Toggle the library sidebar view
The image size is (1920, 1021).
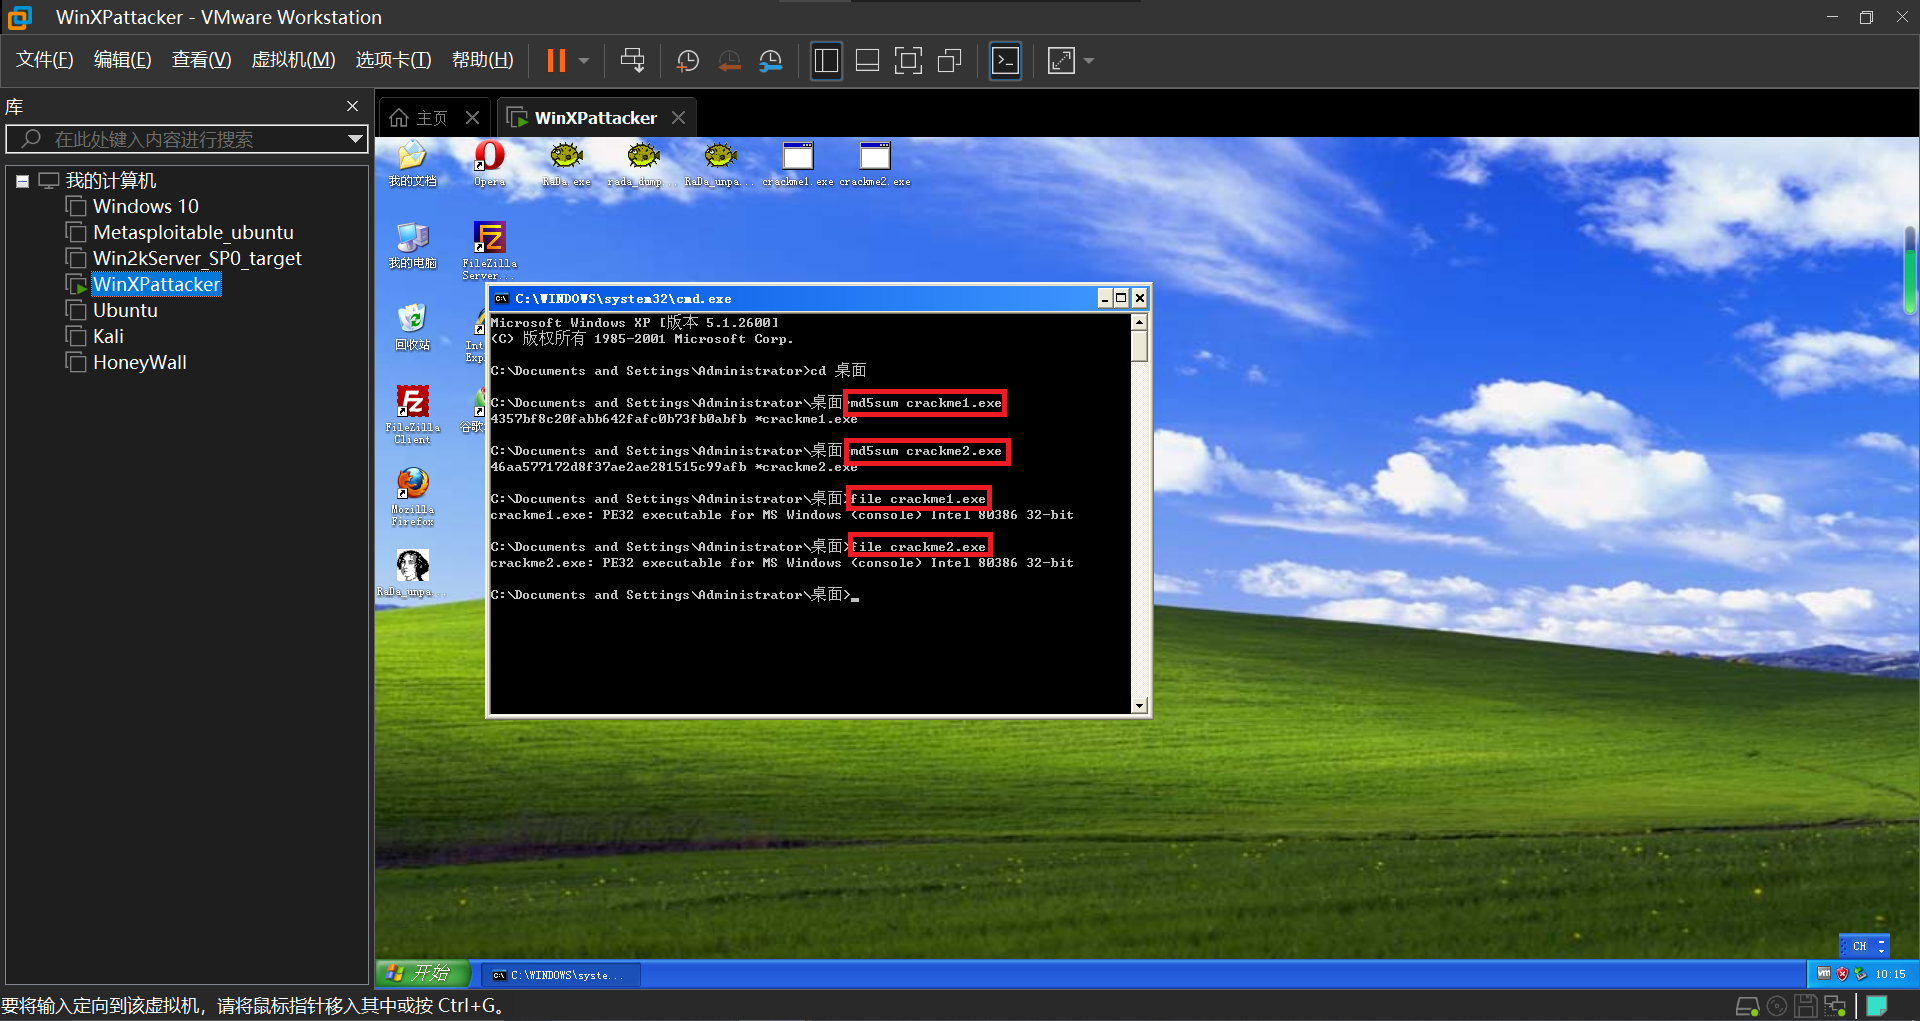(826, 61)
